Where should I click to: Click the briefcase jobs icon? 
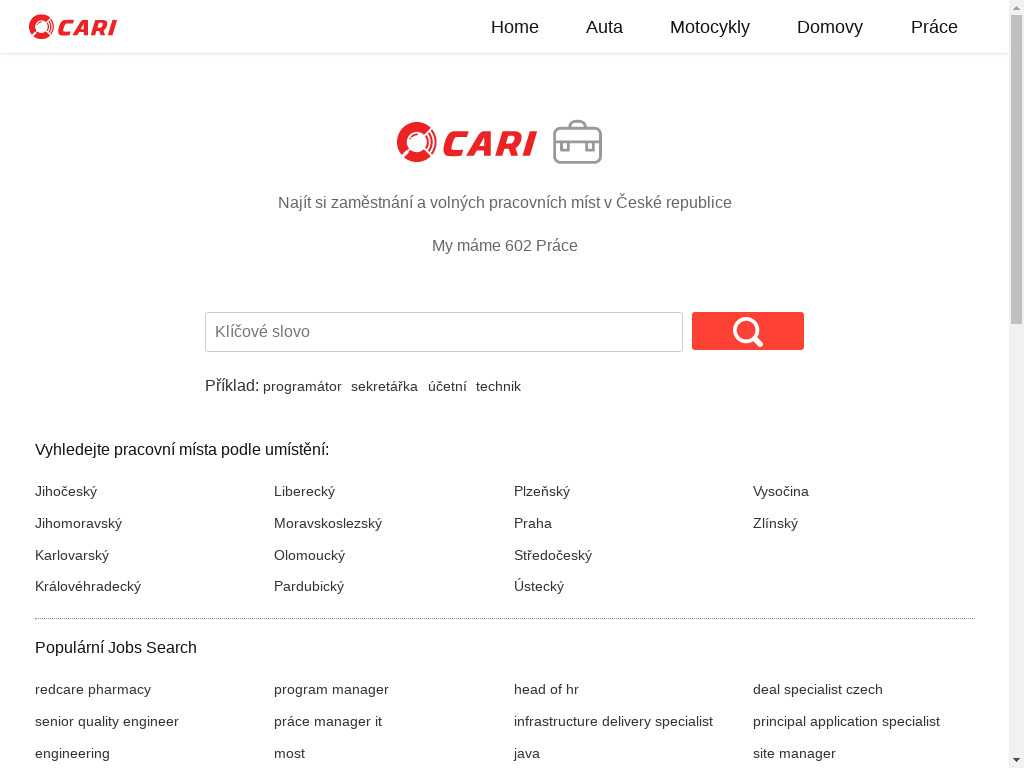[x=577, y=142]
